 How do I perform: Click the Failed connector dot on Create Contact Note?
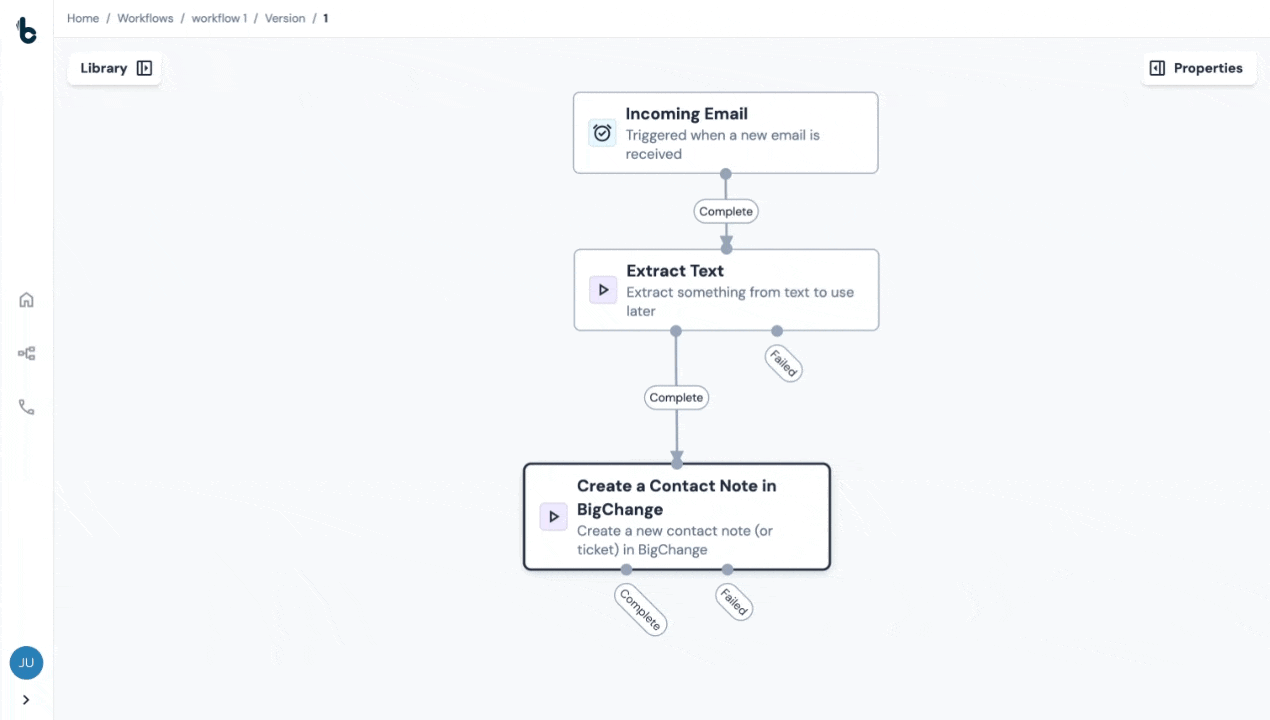point(727,570)
